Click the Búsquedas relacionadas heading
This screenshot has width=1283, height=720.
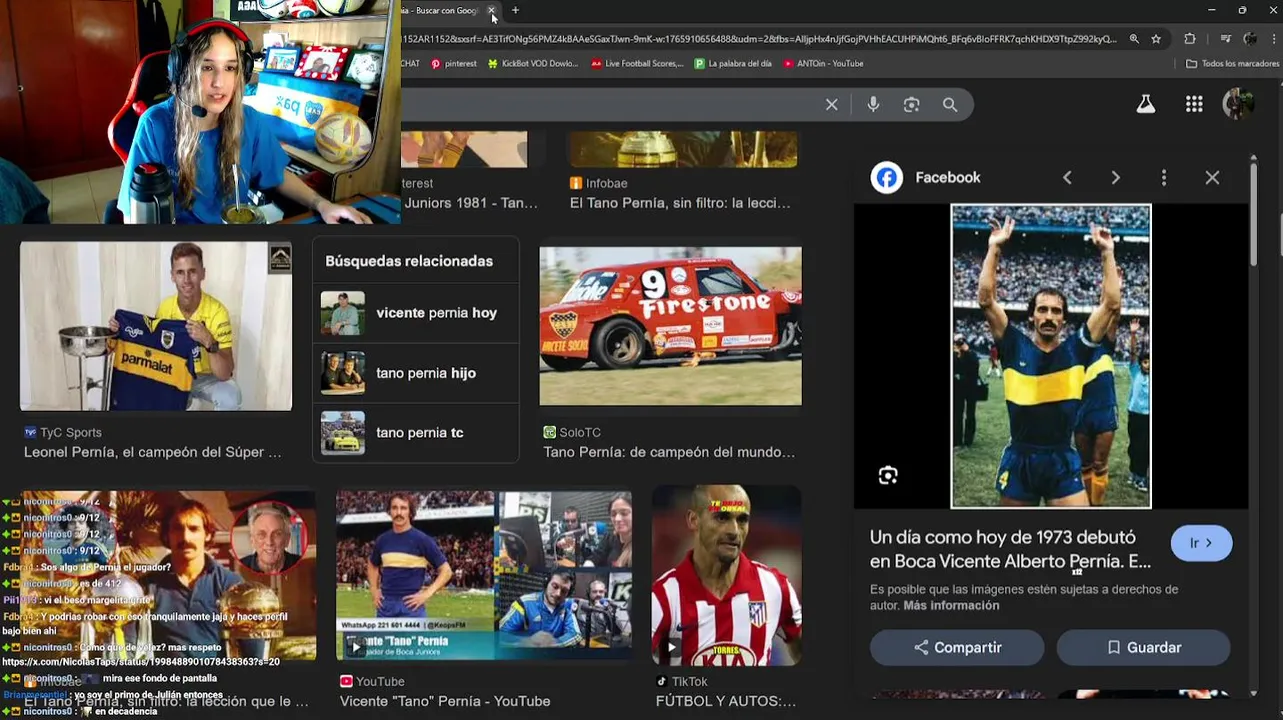(409, 261)
